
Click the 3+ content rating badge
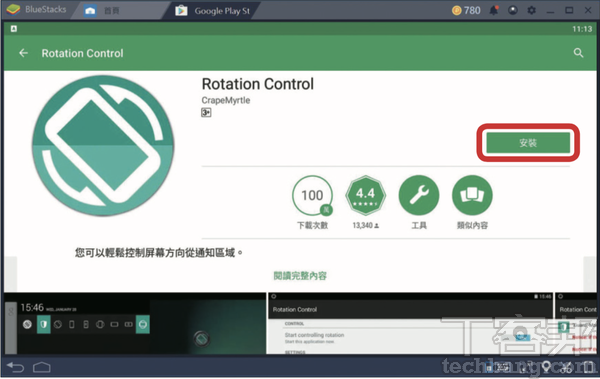(206, 113)
